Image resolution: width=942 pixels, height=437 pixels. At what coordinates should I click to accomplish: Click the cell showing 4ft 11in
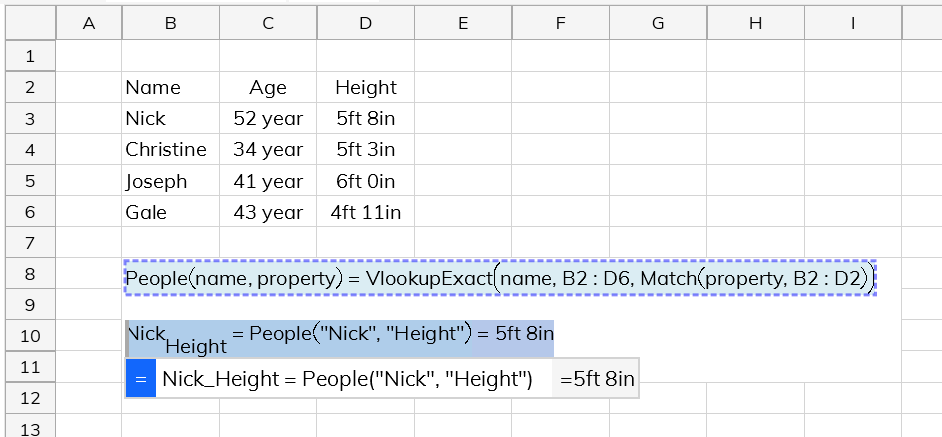click(365, 212)
